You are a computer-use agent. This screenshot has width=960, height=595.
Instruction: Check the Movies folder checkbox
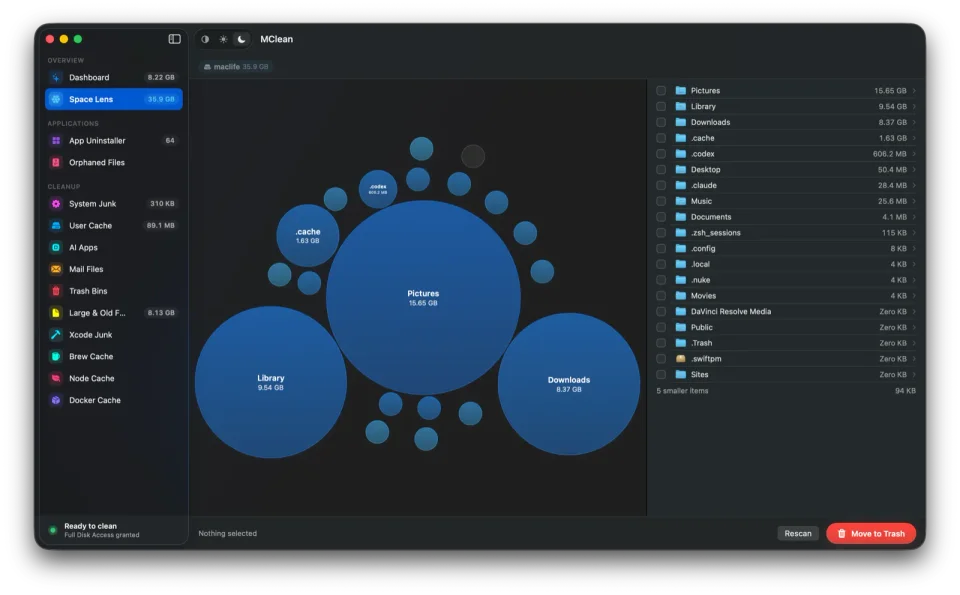[x=661, y=296]
